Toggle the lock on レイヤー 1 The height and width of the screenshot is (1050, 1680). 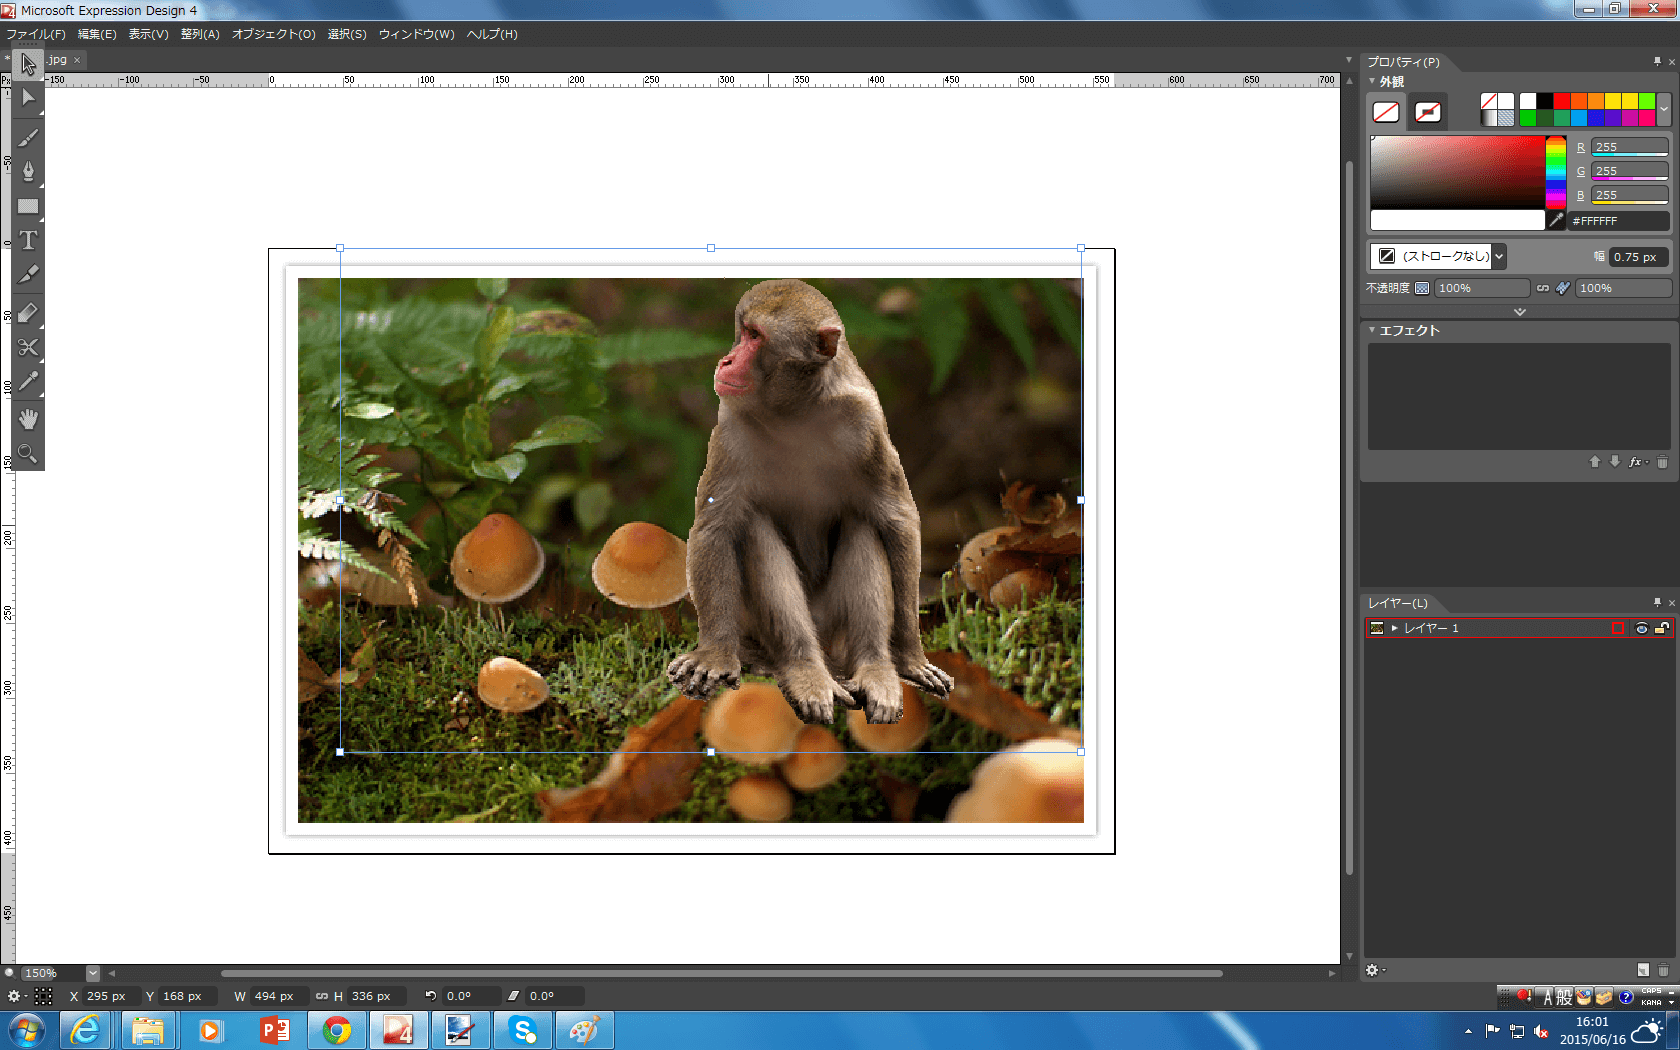pyautogui.click(x=1661, y=628)
